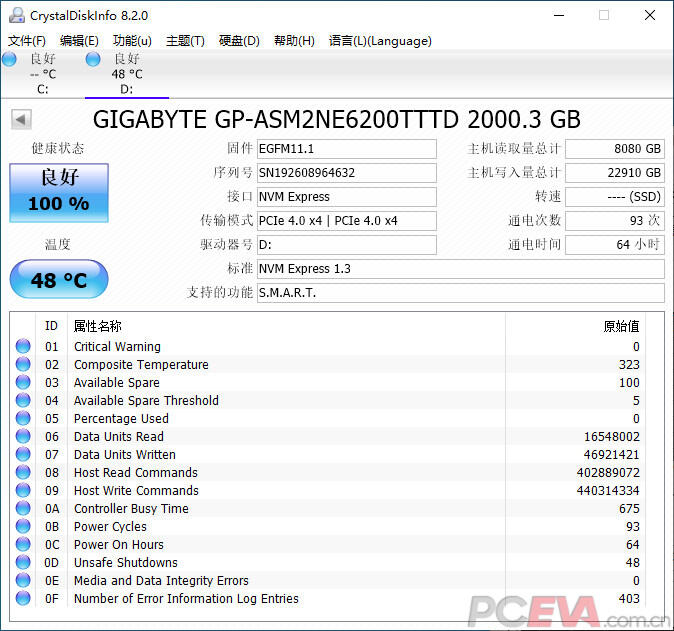Click the status orb for Data Units Read

point(23,436)
